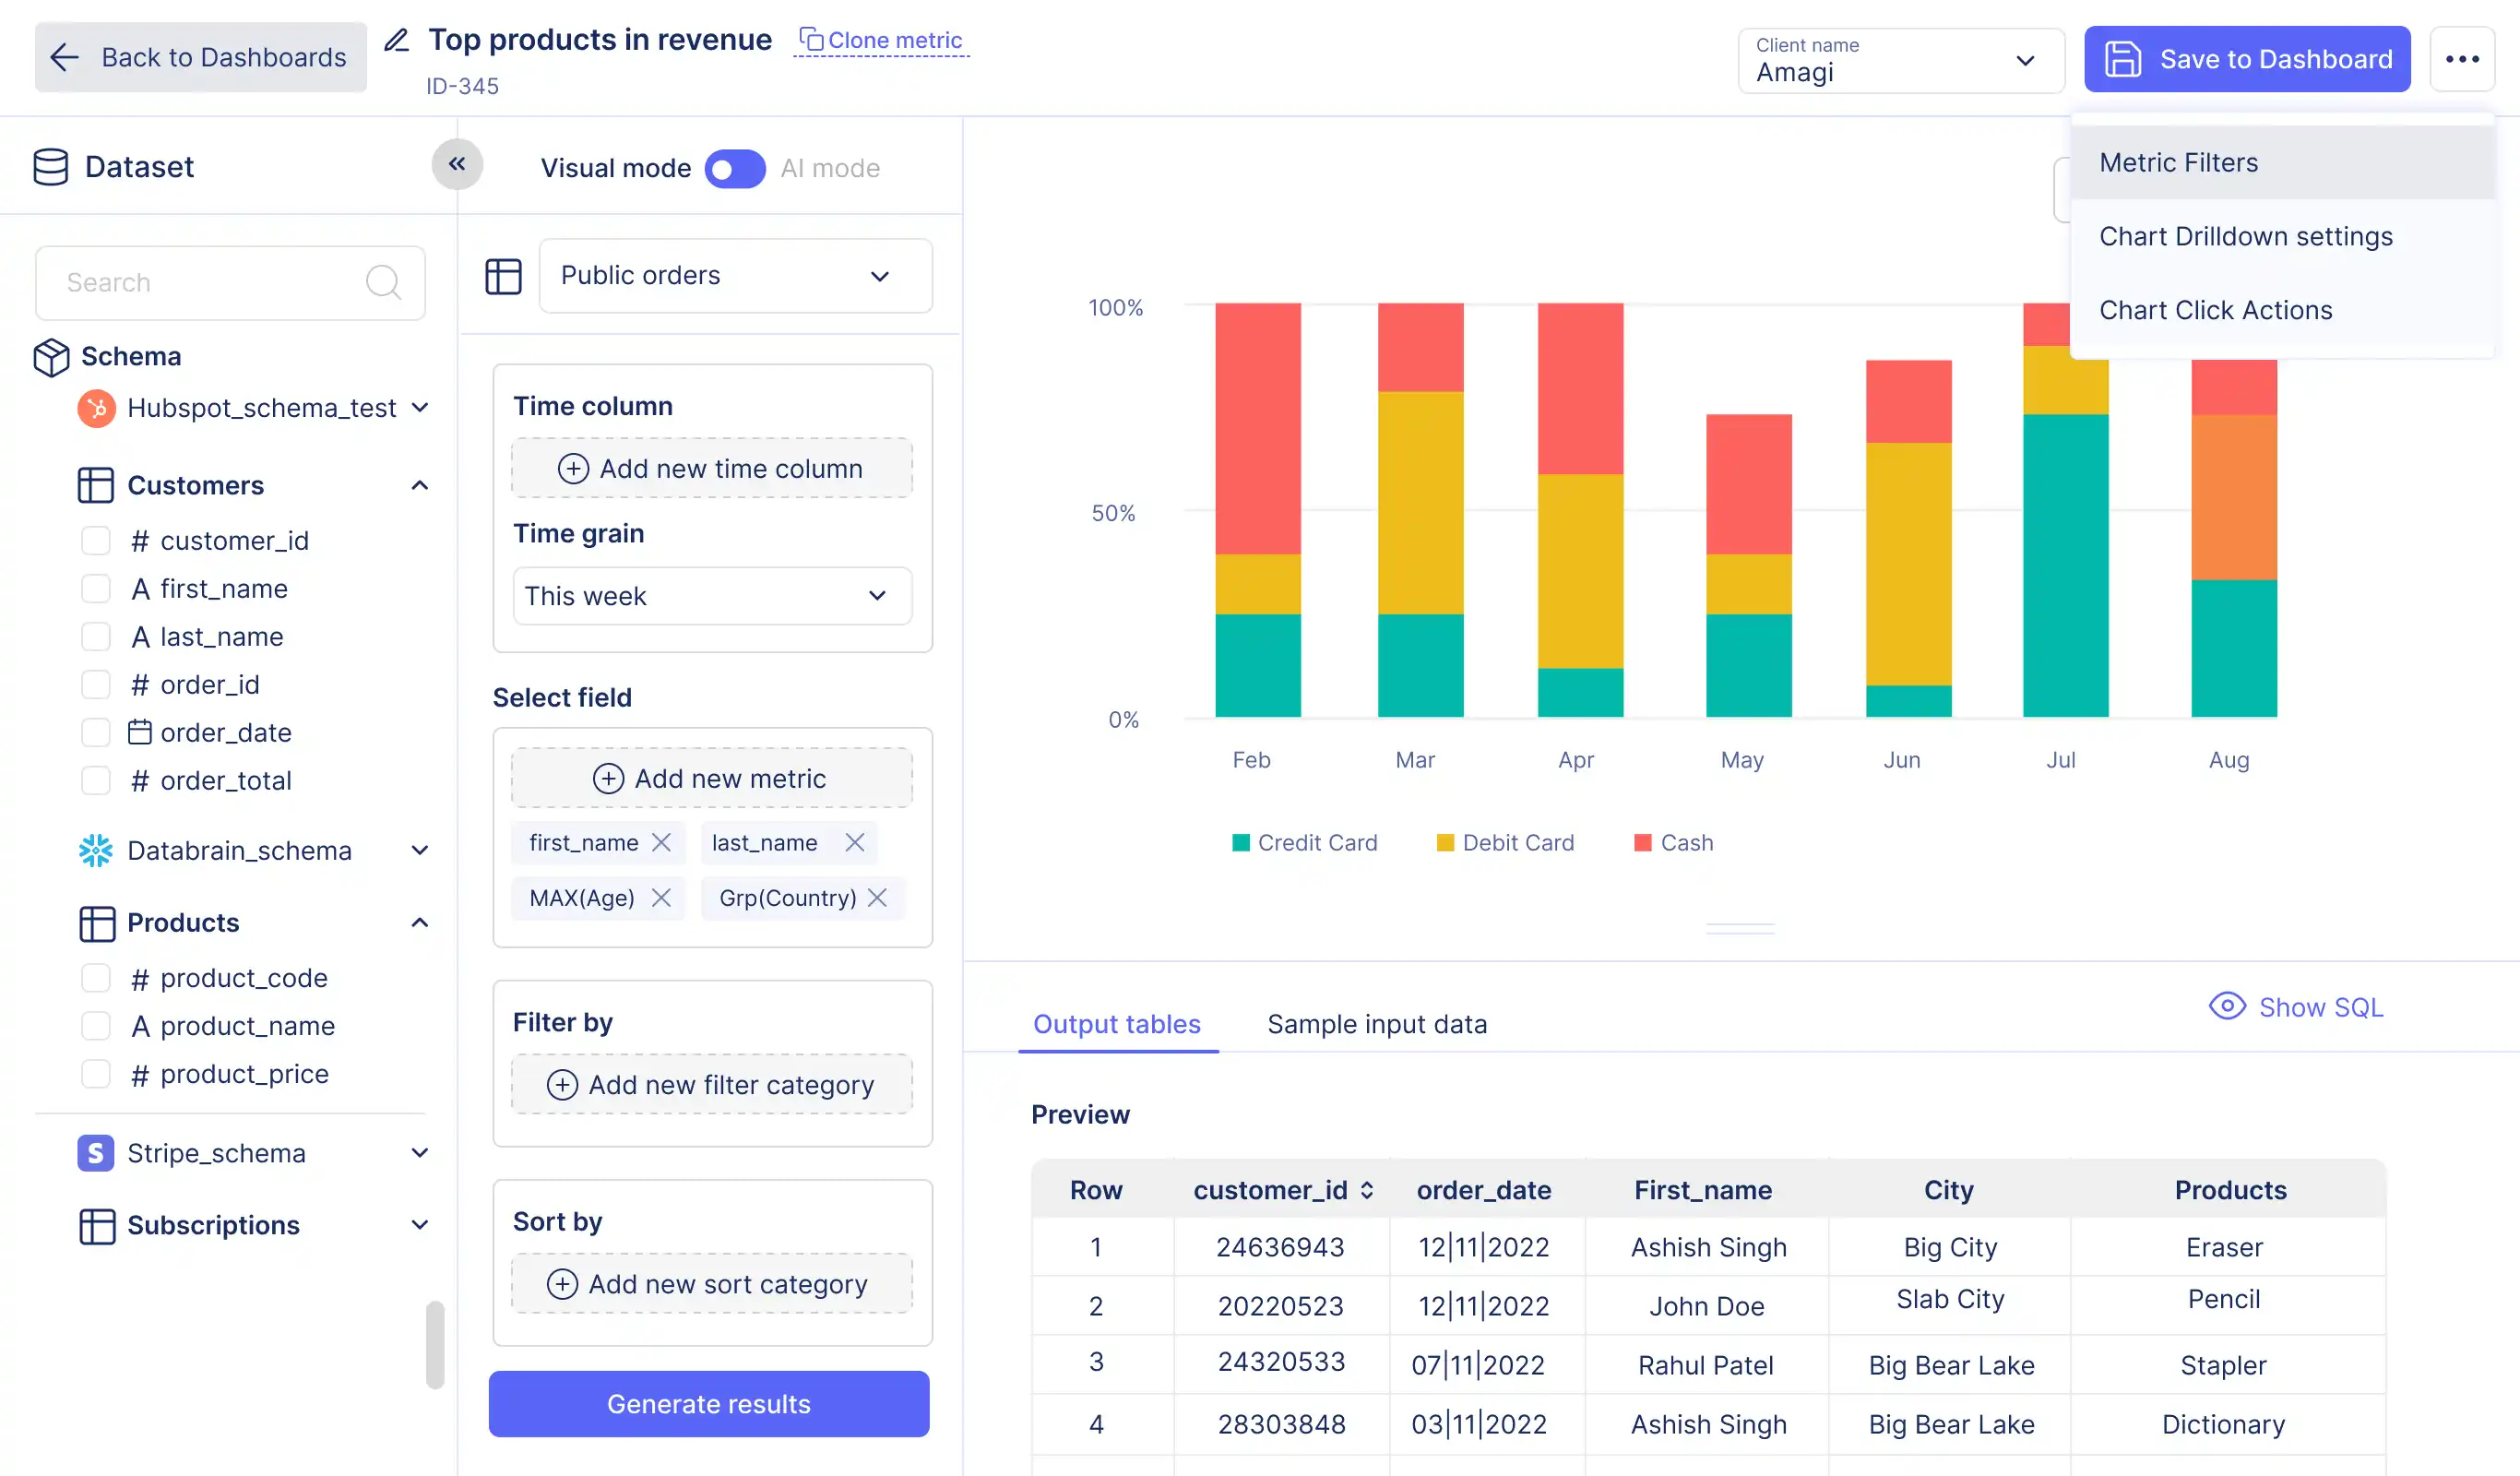Click the Hubspot schema logo icon
2520x1476 pixels.
96,408
